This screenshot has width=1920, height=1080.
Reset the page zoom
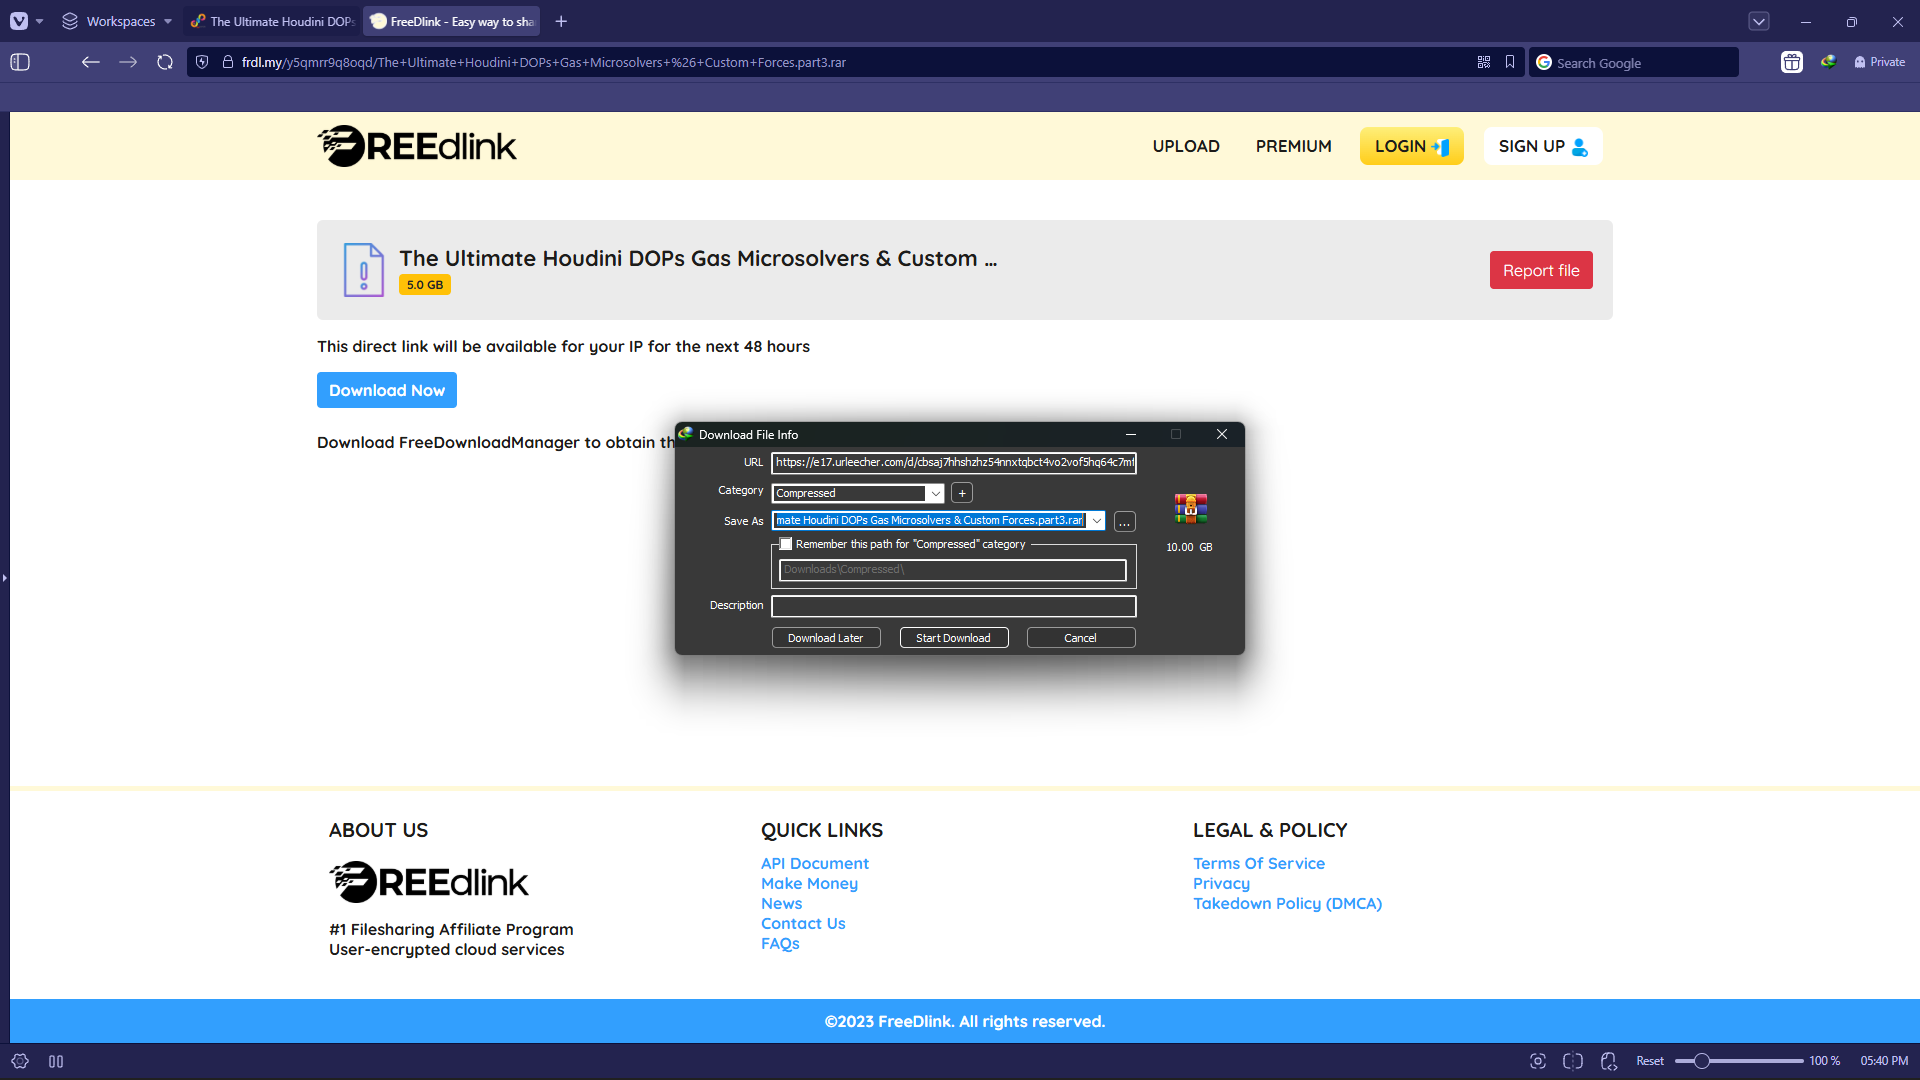pyautogui.click(x=1650, y=1061)
